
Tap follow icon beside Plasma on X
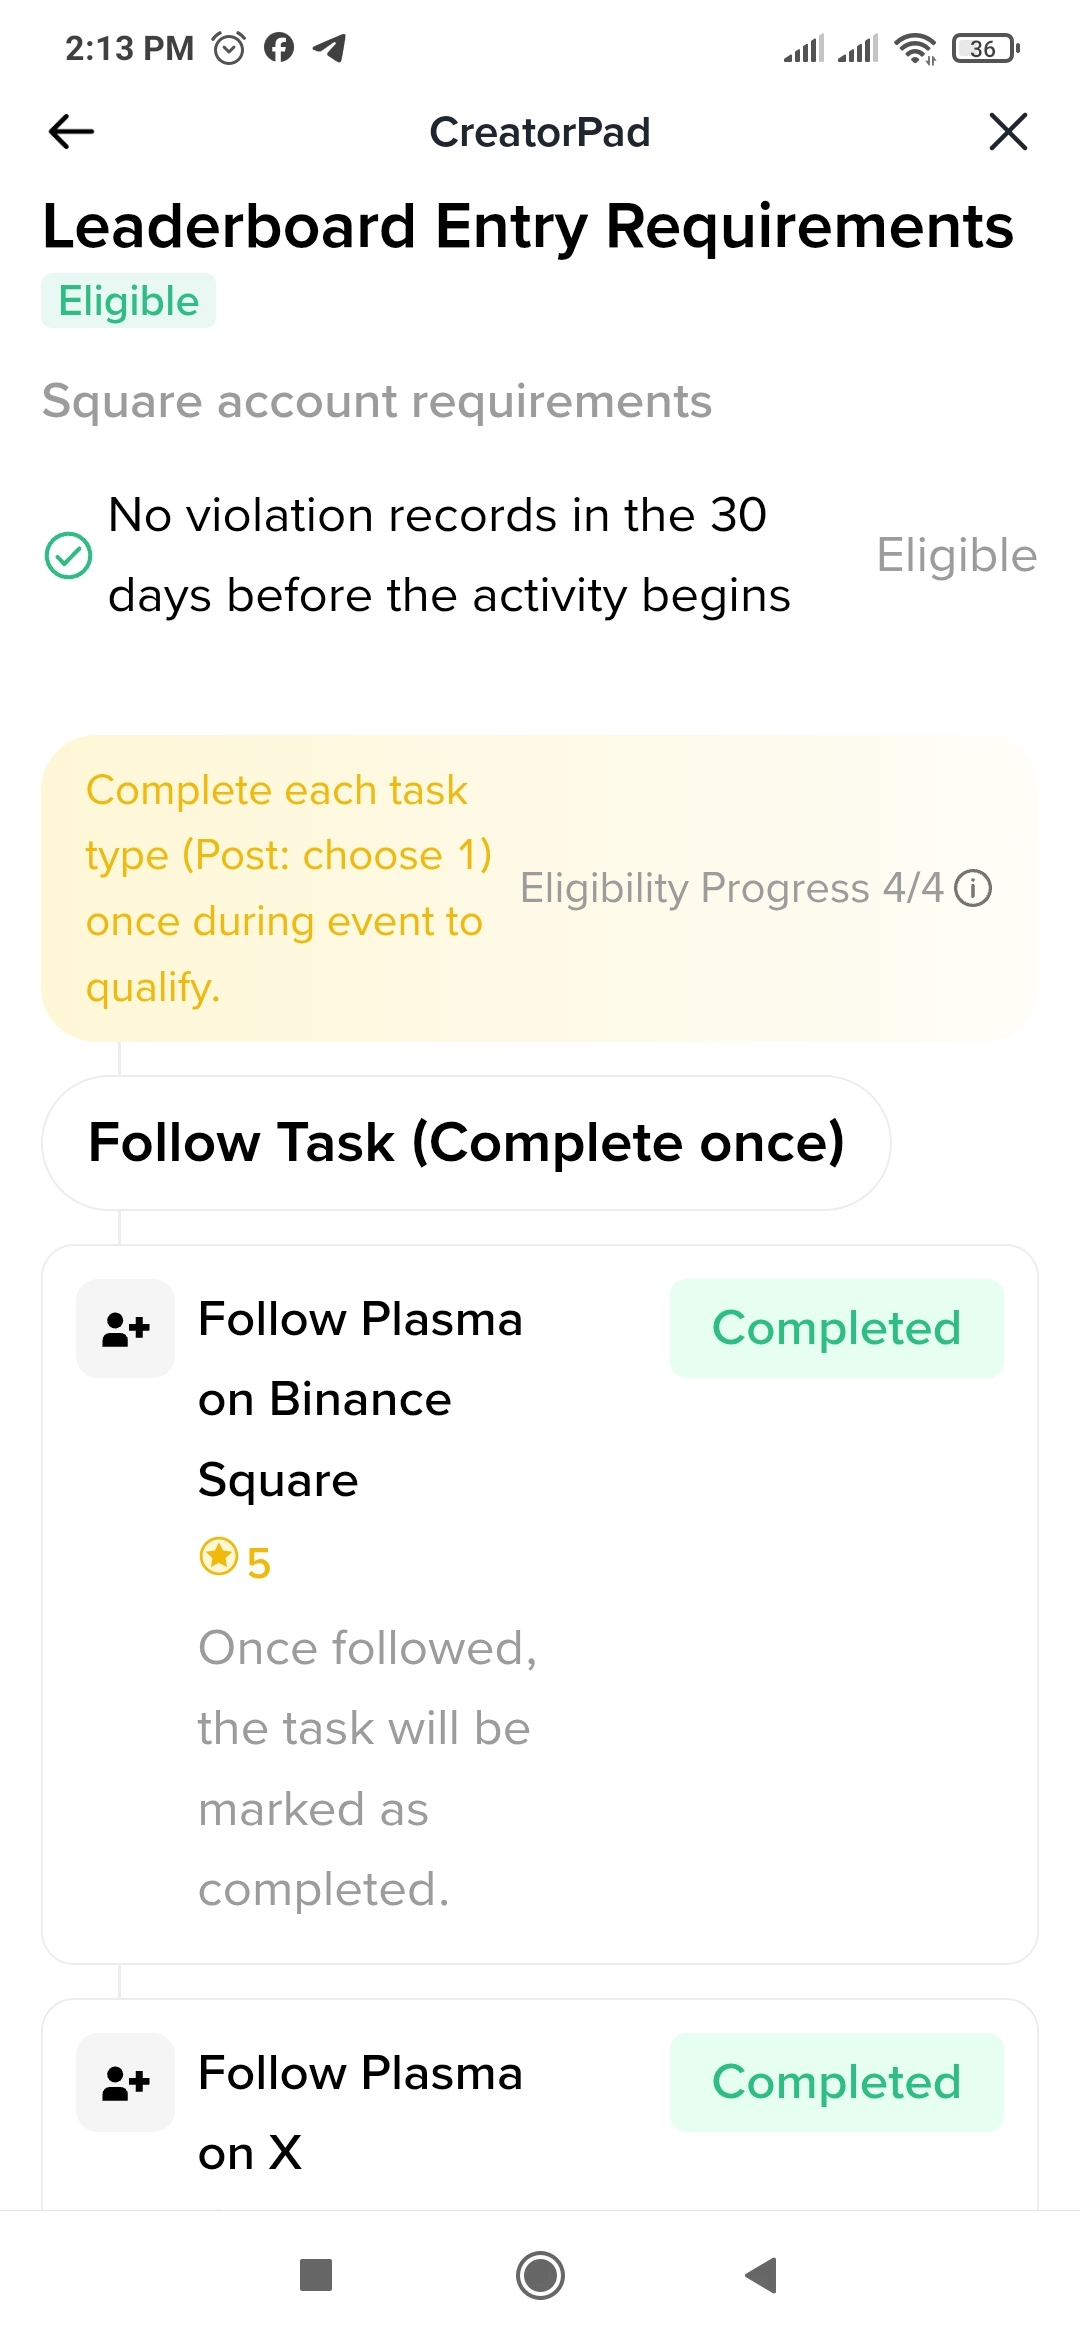point(126,2082)
